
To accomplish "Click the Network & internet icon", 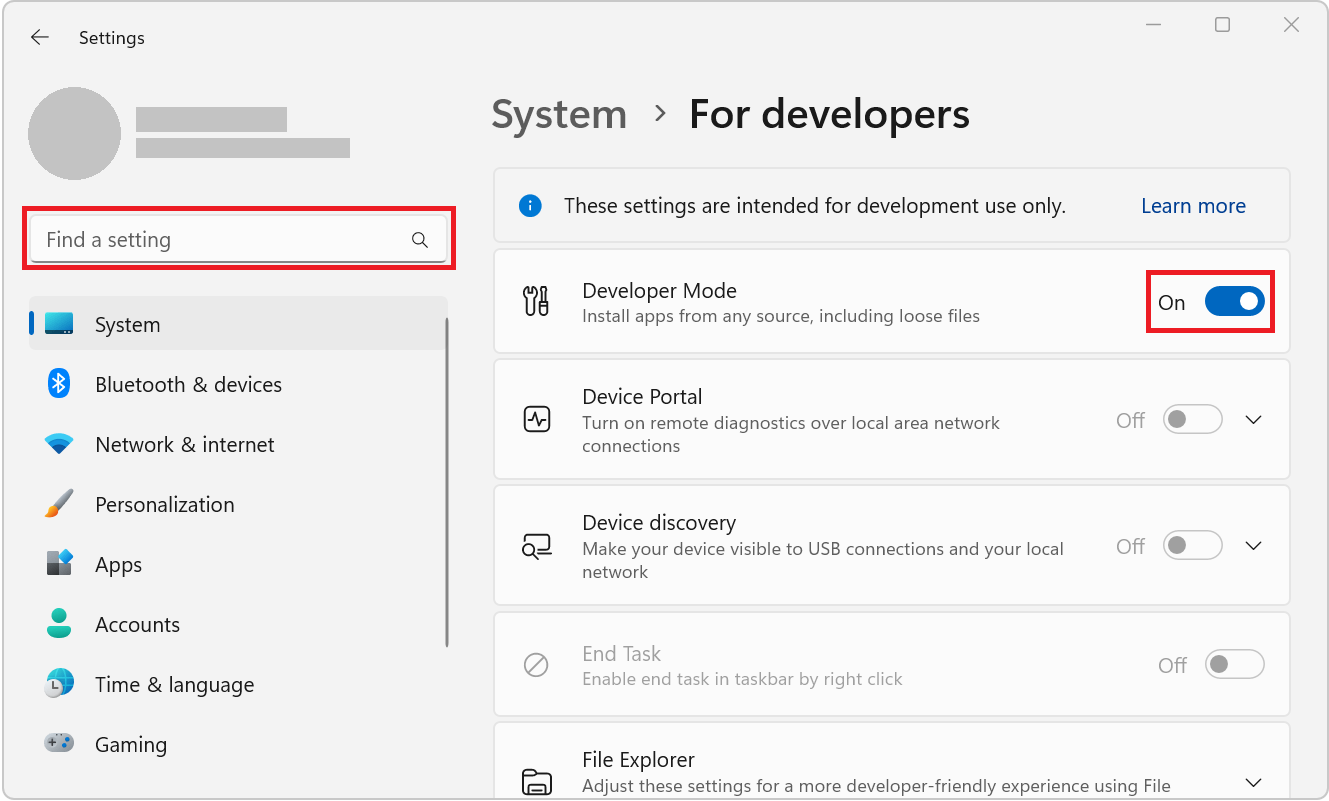I will pos(58,444).
